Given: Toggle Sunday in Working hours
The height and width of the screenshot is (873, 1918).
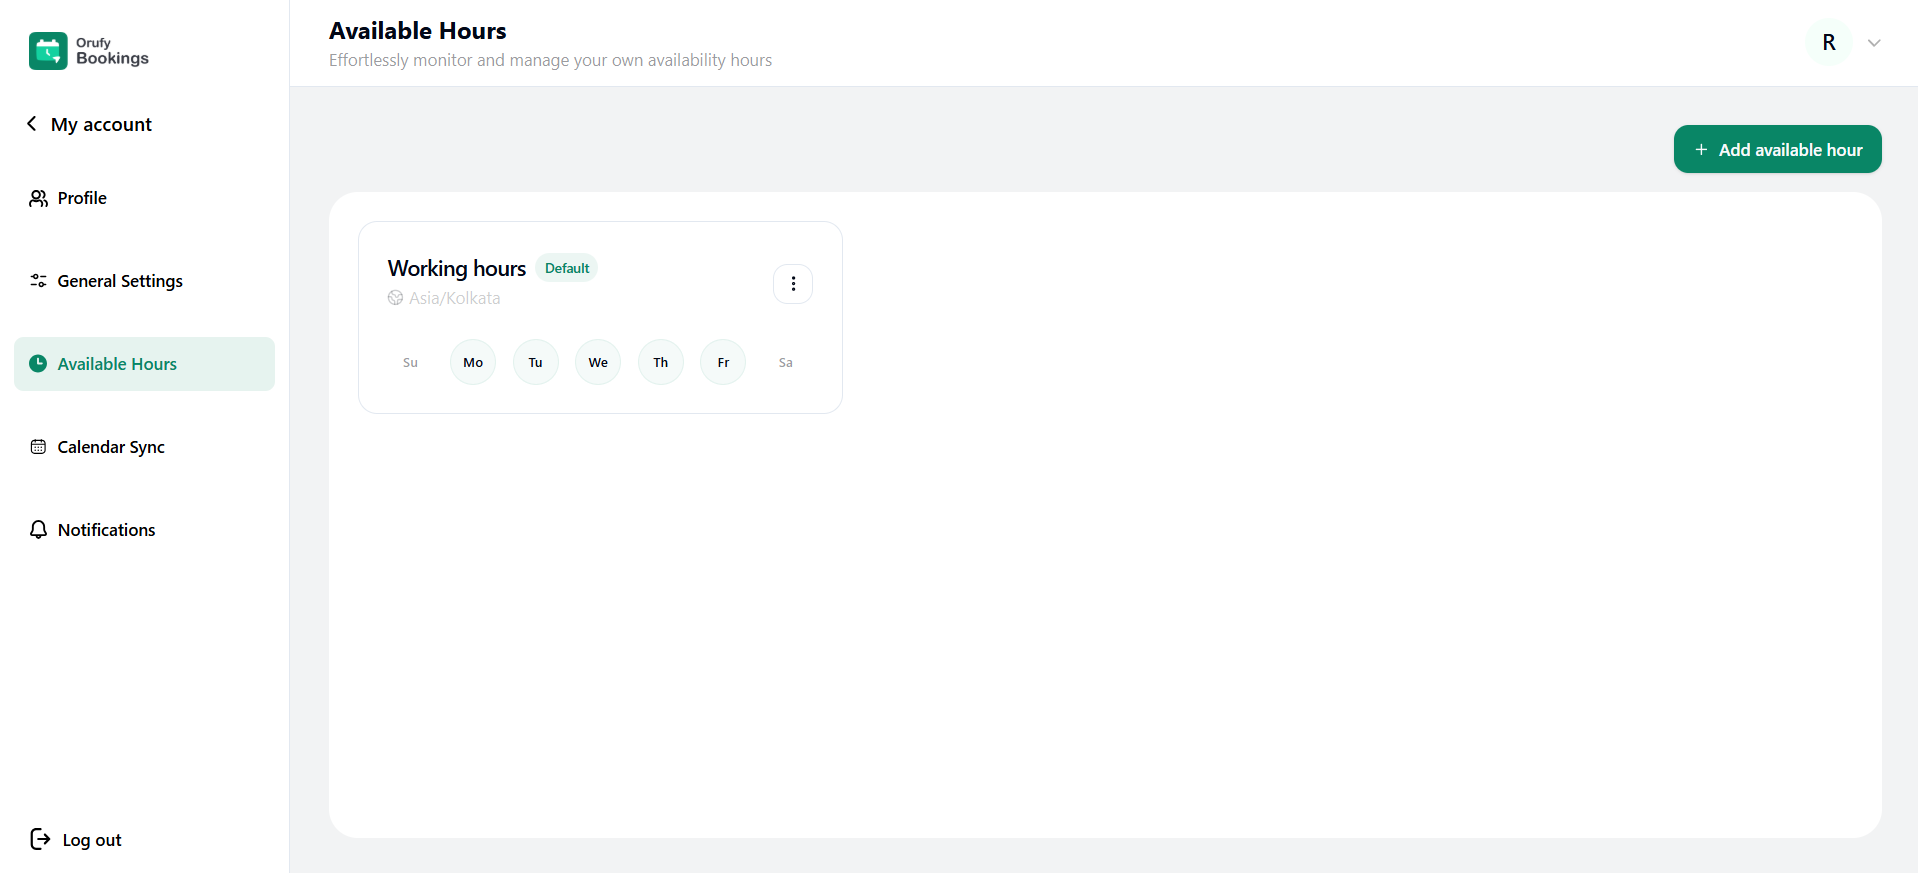Looking at the screenshot, I should 410,362.
